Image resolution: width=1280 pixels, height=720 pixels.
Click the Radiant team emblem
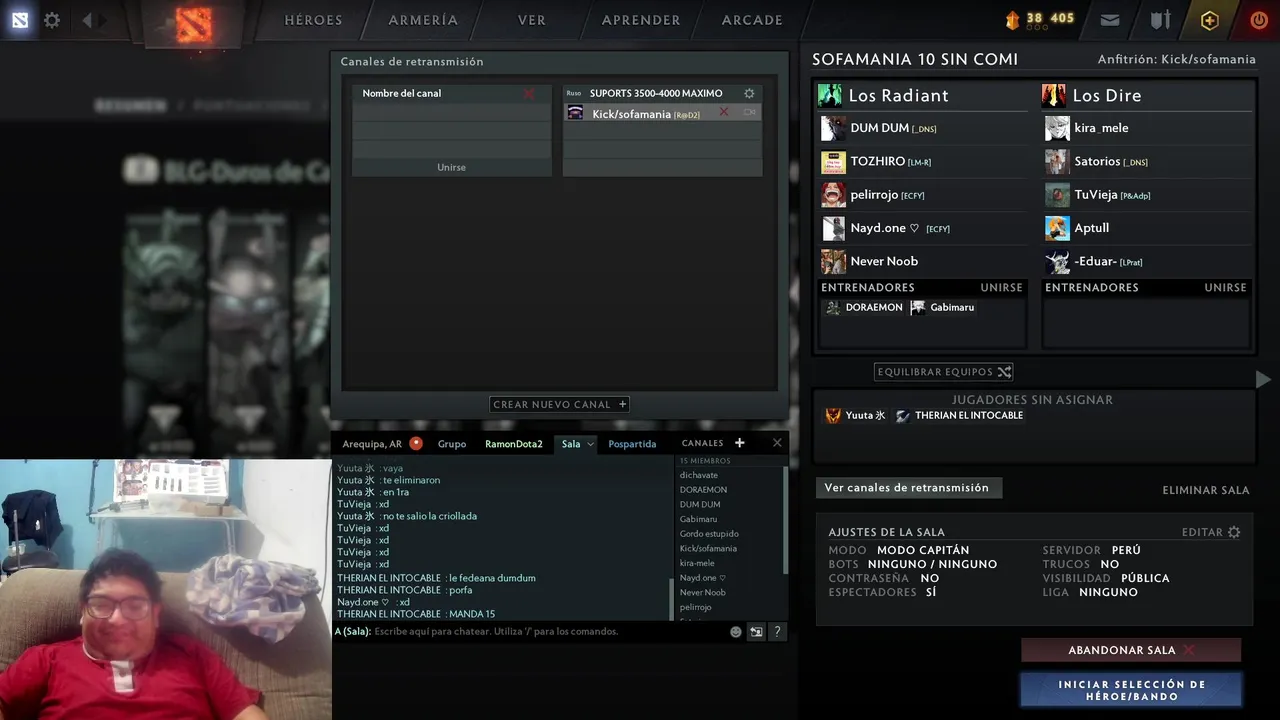coord(830,95)
